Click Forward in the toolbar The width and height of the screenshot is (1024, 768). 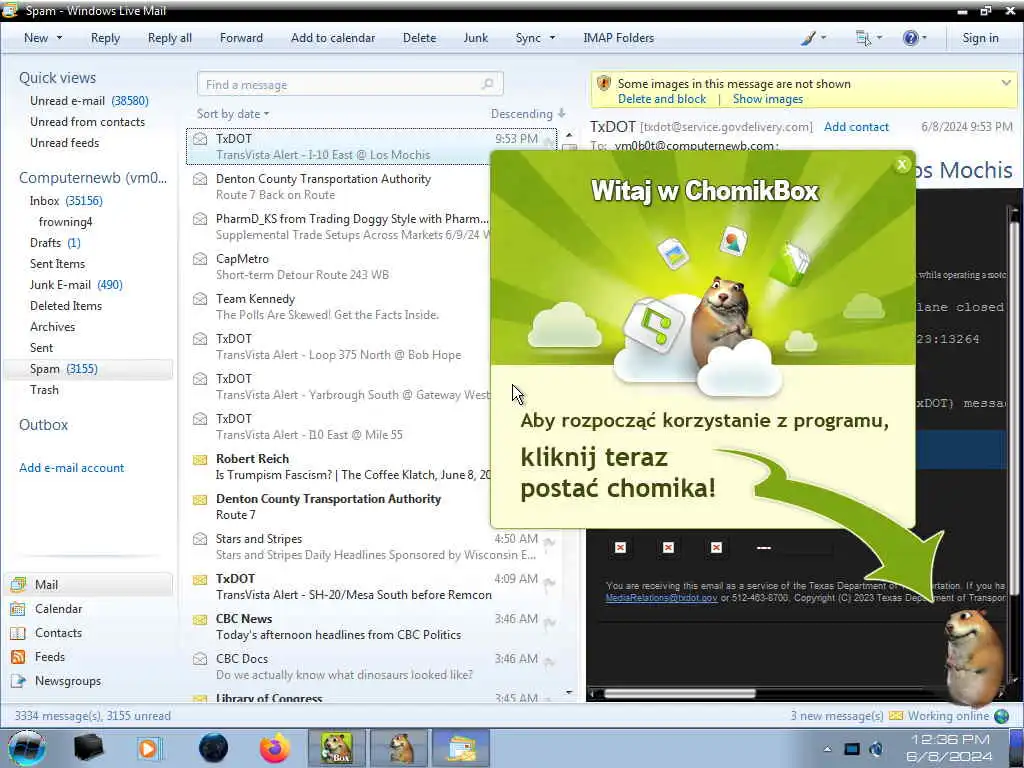(x=241, y=38)
